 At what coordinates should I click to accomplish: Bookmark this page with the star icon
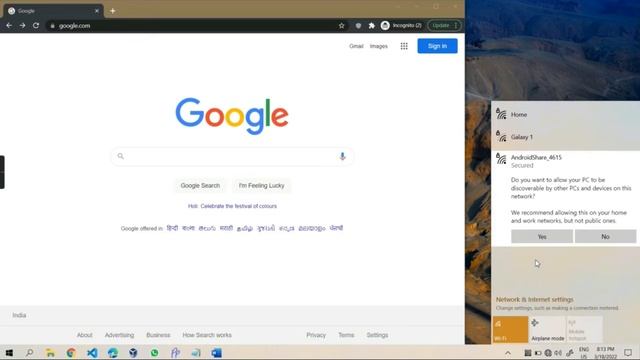point(342,26)
